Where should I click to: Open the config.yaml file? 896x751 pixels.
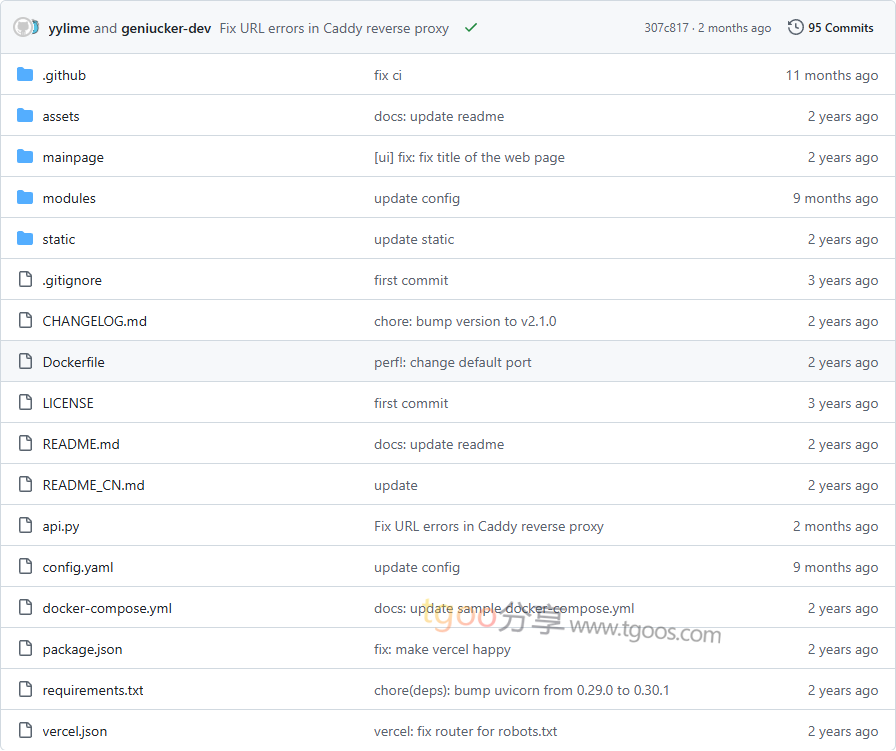click(x=78, y=567)
